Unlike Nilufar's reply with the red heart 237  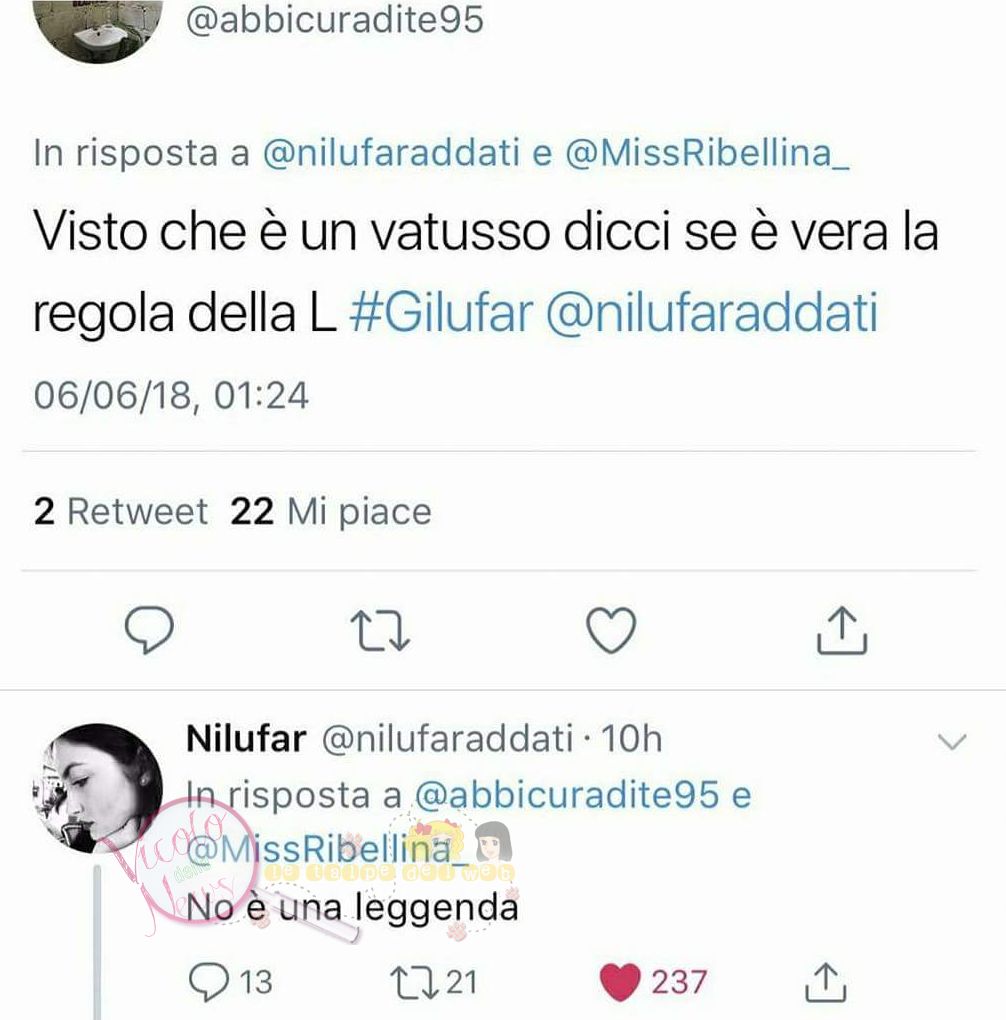[653, 982]
